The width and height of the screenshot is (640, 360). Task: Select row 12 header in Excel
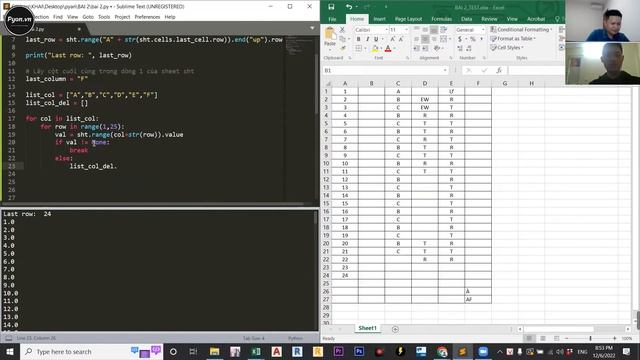[x=326, y=179]
